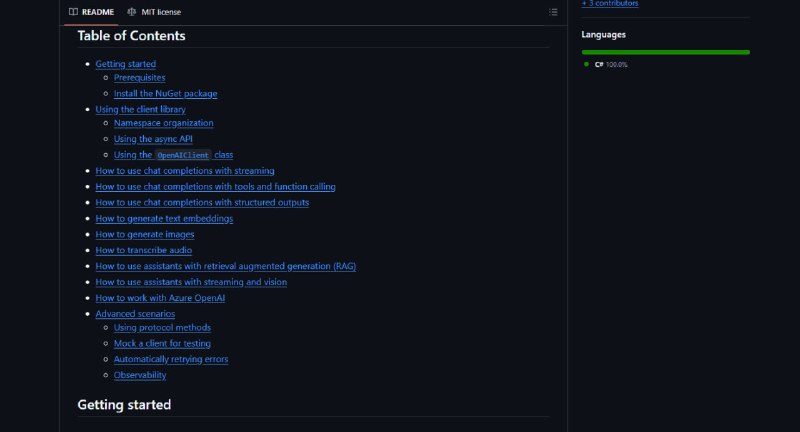Click the 'Getting started' section heading
800x432 pixels.
click(x=124, y=404)
